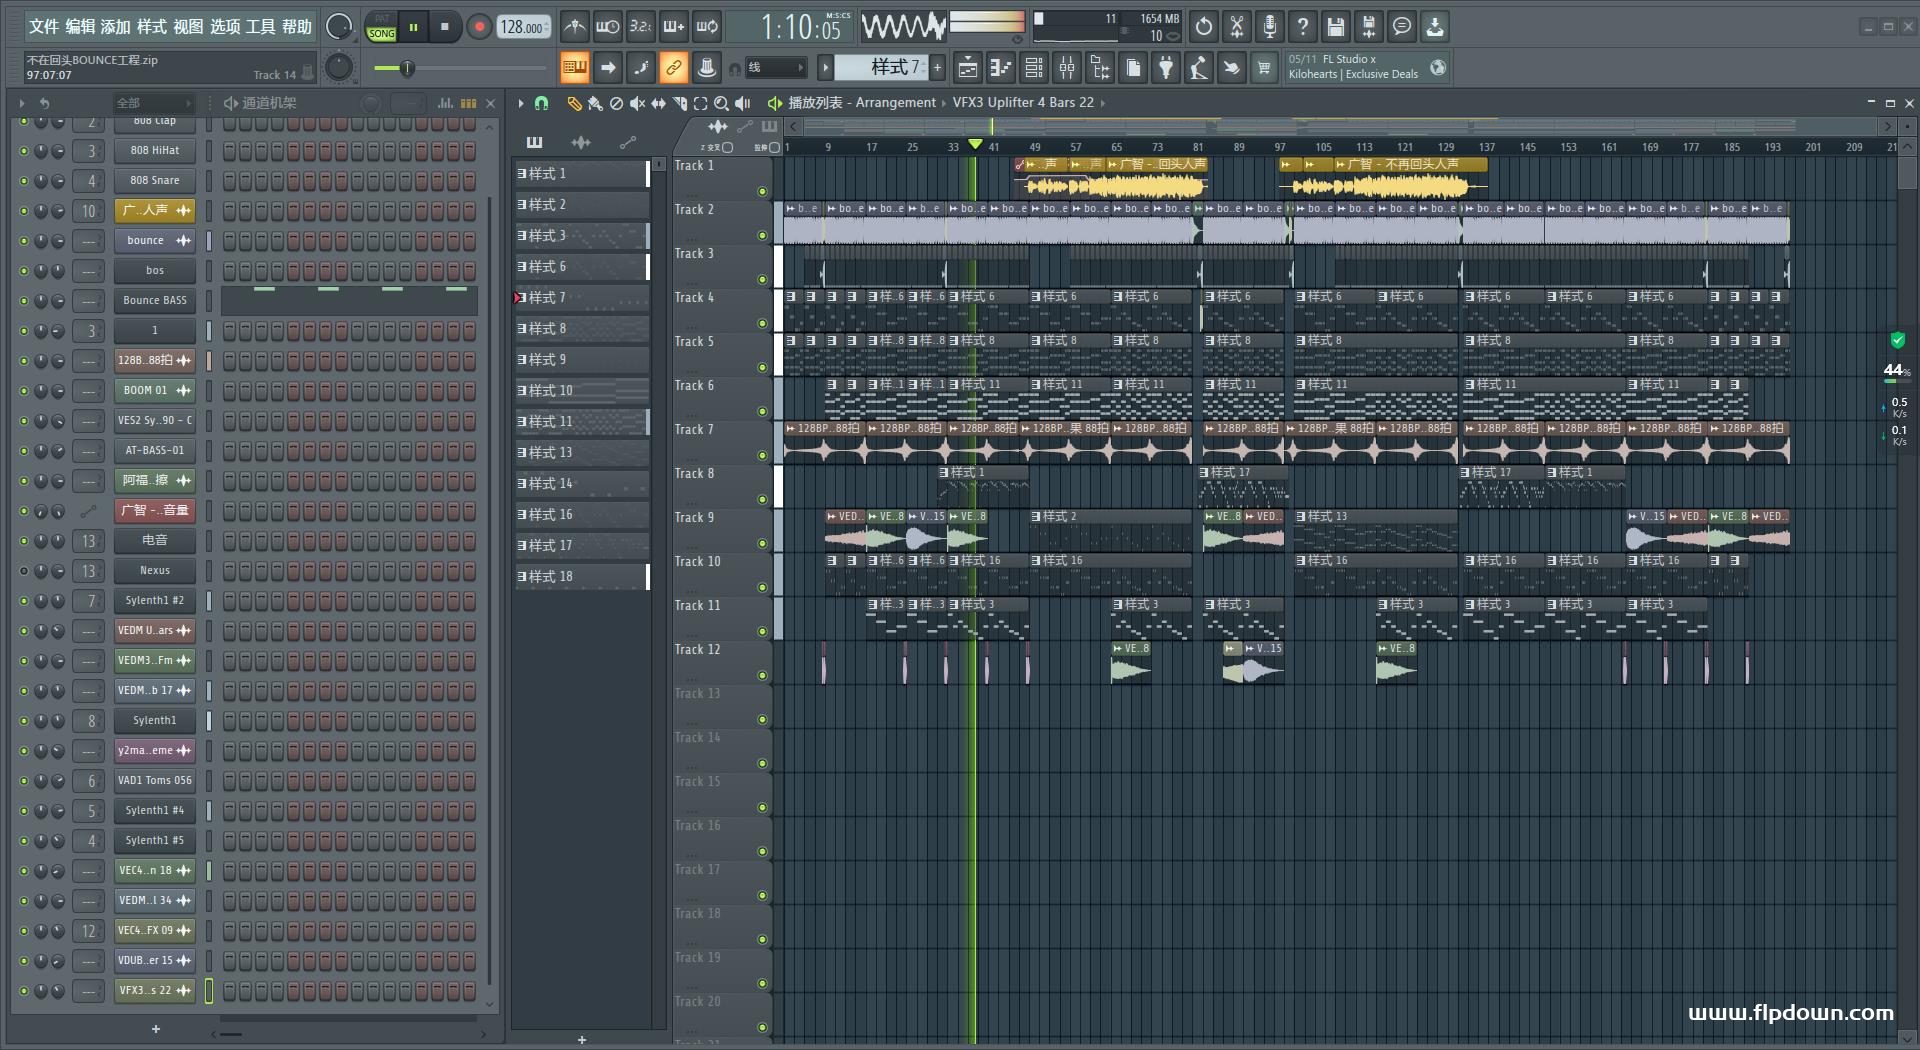Select the playlist draw pencil tool
Viewport: 1920px width, 1050px height.
574,103
